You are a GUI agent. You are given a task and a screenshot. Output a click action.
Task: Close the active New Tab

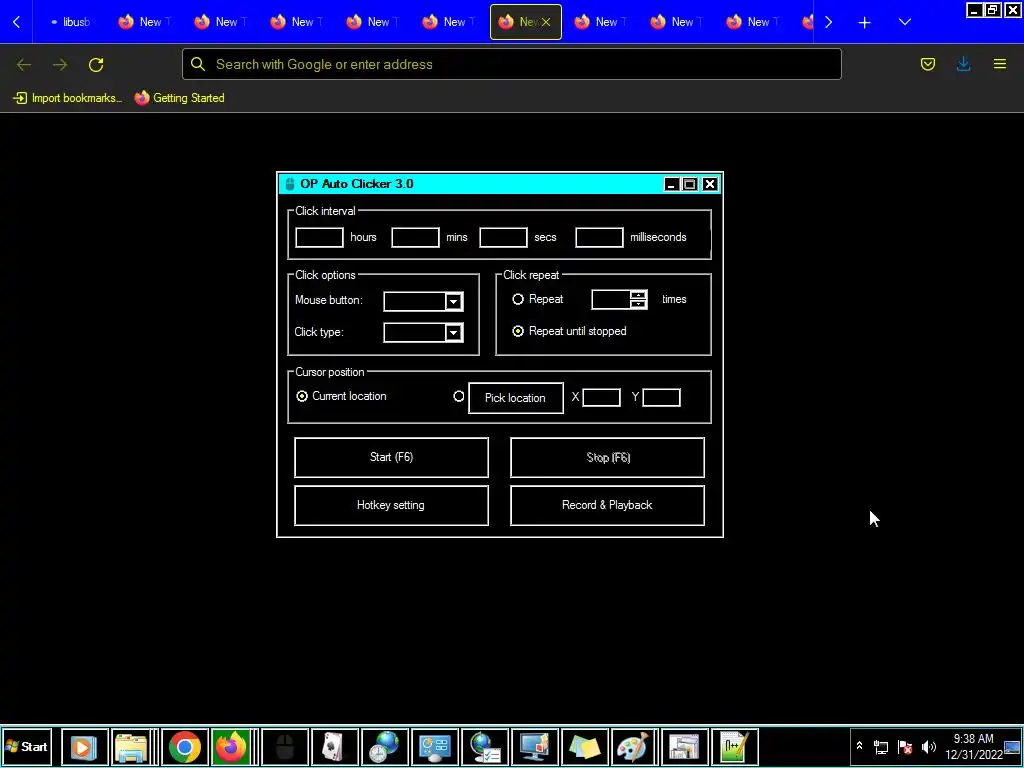click(x=546, y=22)
